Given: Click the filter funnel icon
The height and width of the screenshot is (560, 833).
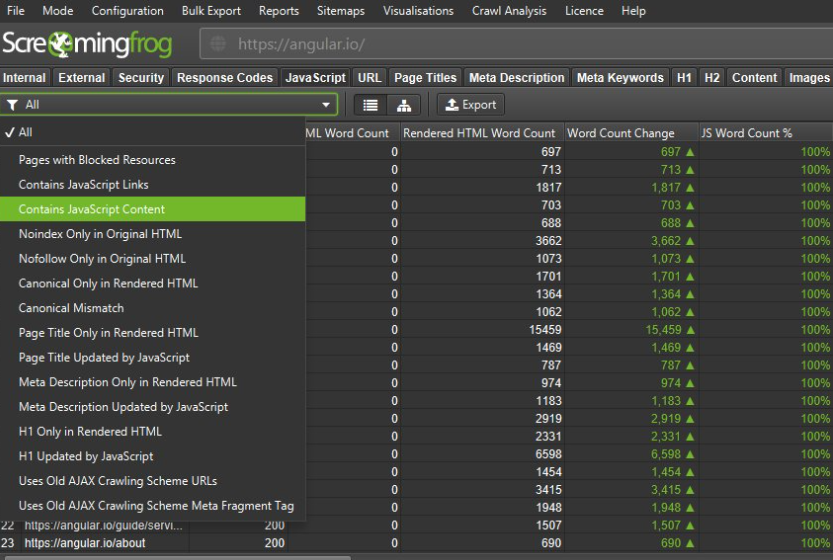Looking at the screenshot, I should [12, 105].
